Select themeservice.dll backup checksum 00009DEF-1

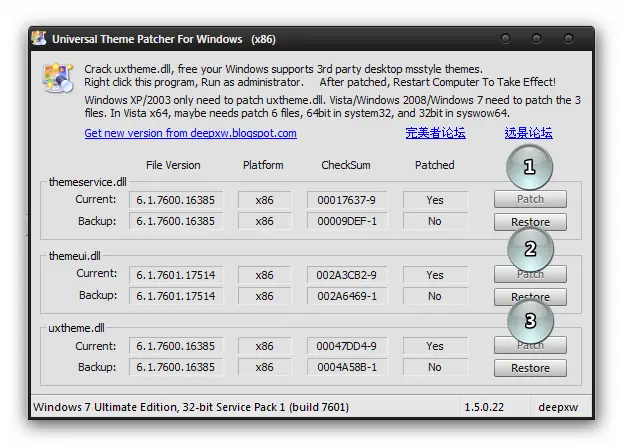click(347, 221)
